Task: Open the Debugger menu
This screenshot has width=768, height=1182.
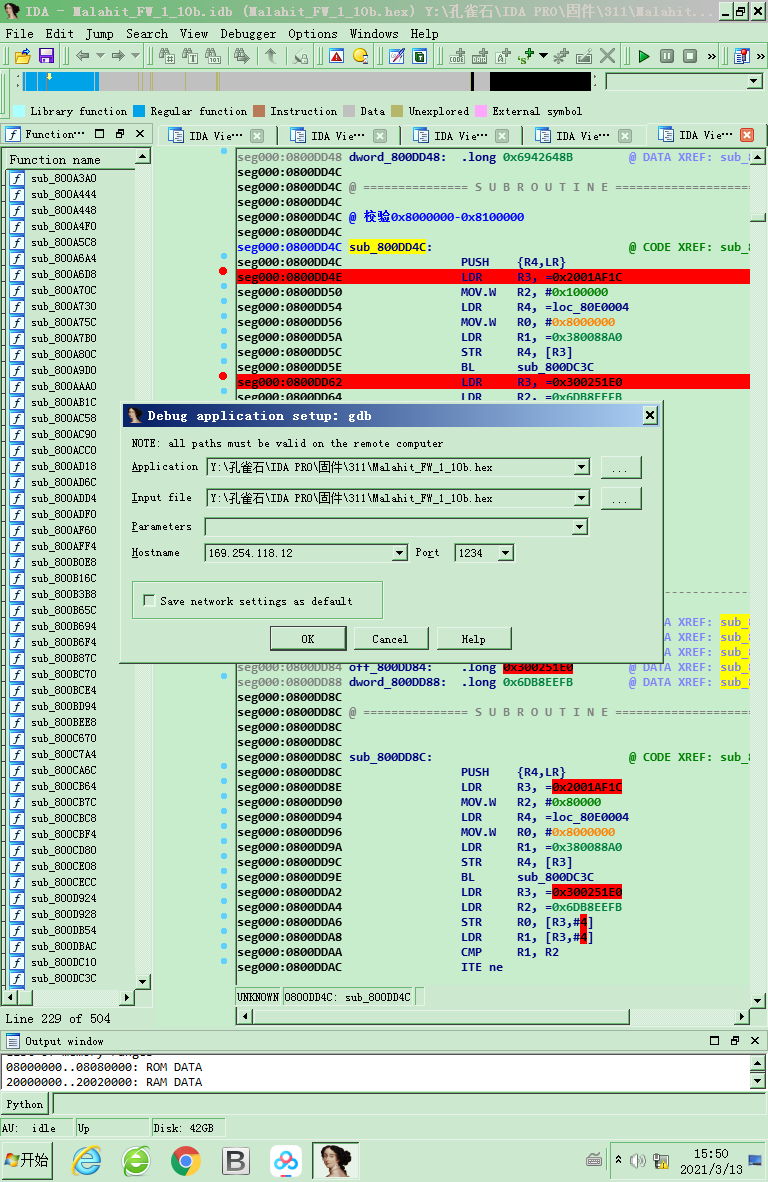Action: pos(248,34)
